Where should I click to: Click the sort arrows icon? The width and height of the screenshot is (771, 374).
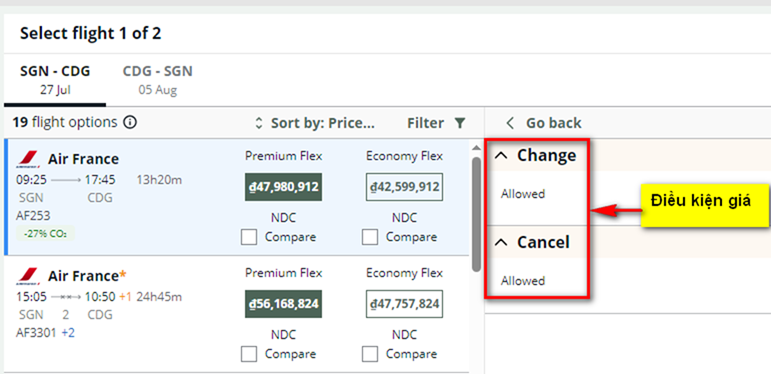point(259,123)
